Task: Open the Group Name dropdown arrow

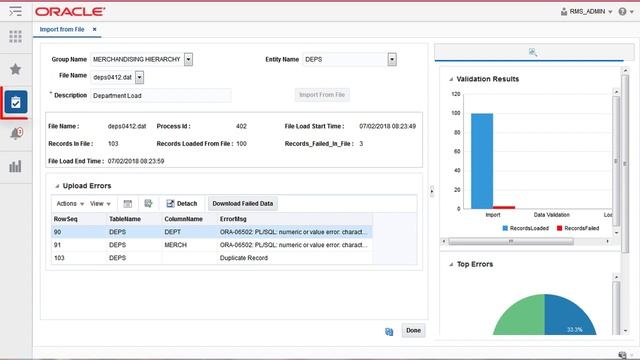Action: click(188, 59)
